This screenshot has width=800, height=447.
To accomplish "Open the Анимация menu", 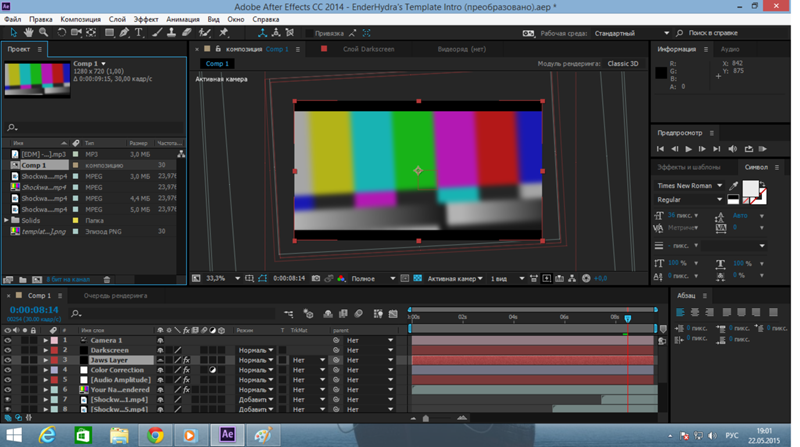I will (183, 19).
